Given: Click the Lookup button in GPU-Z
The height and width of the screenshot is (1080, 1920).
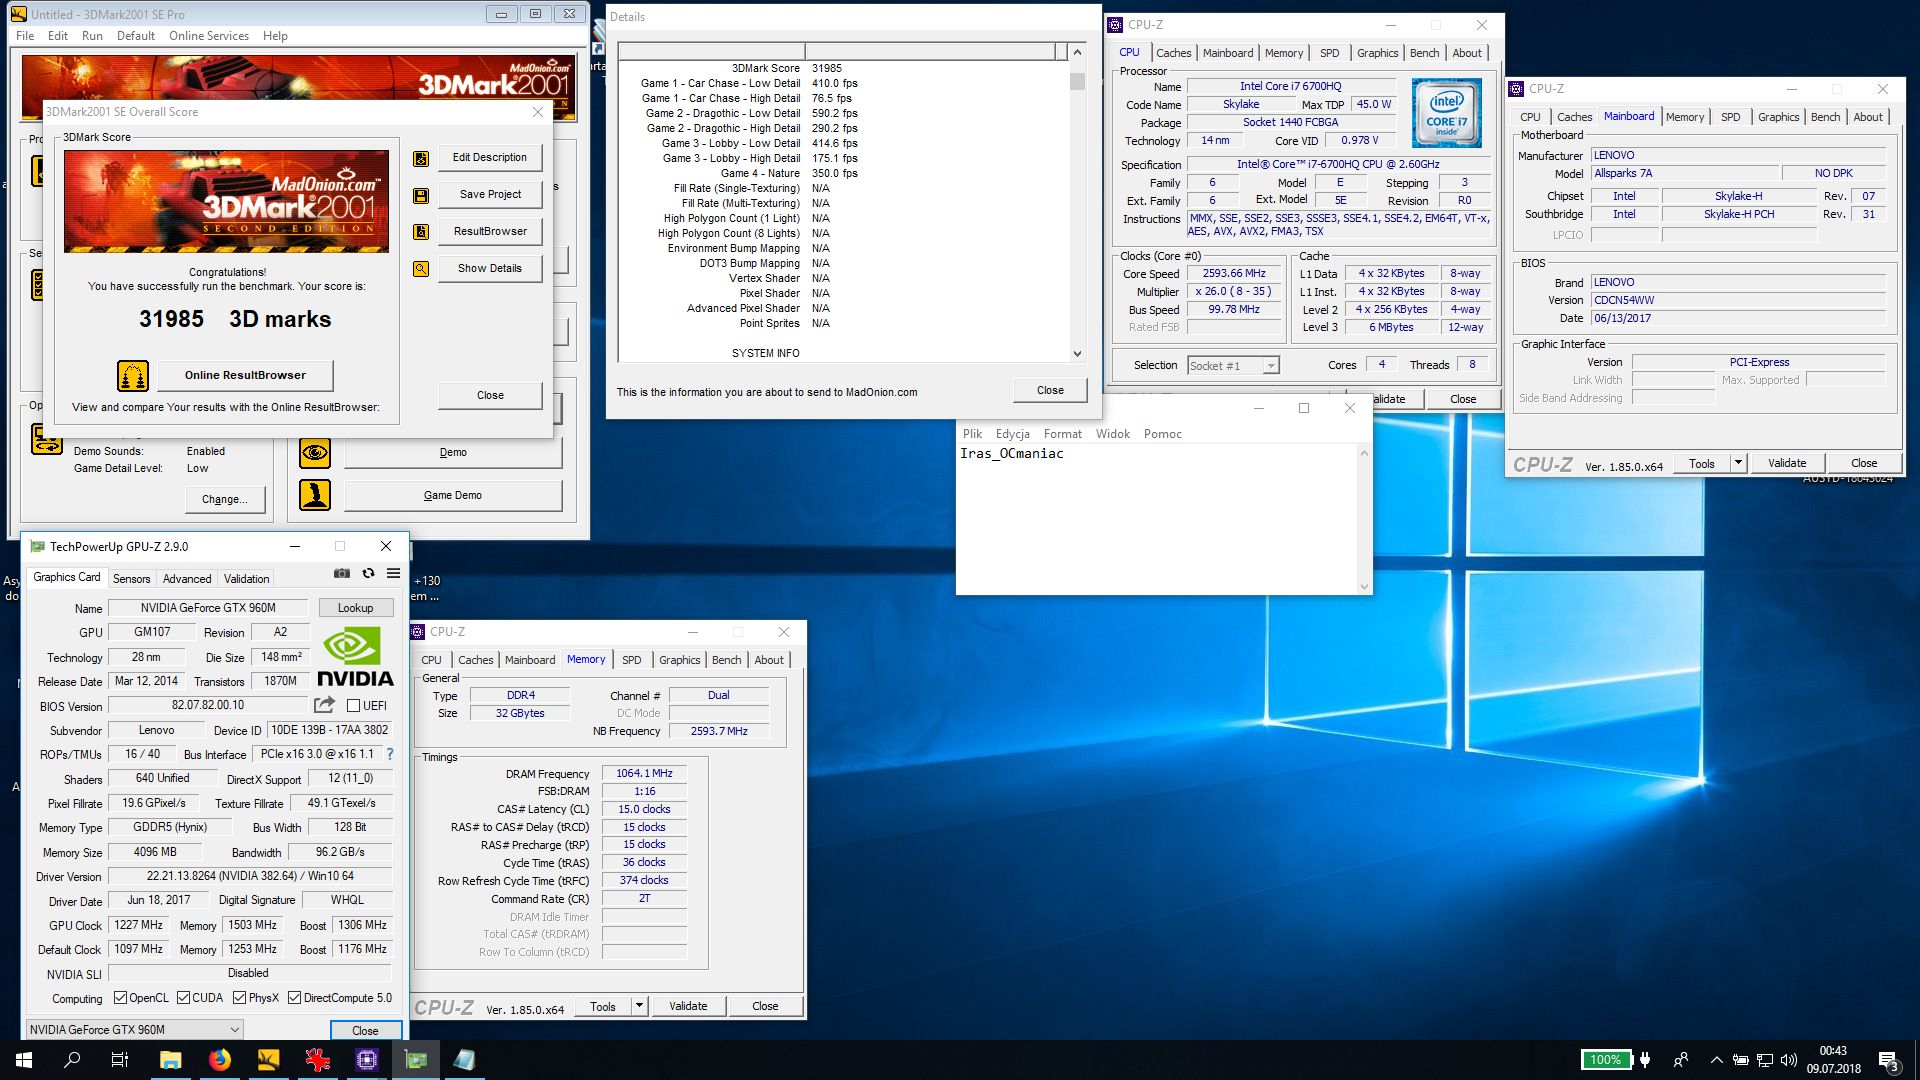Looking at the screenshot, I should pos(355,608).
